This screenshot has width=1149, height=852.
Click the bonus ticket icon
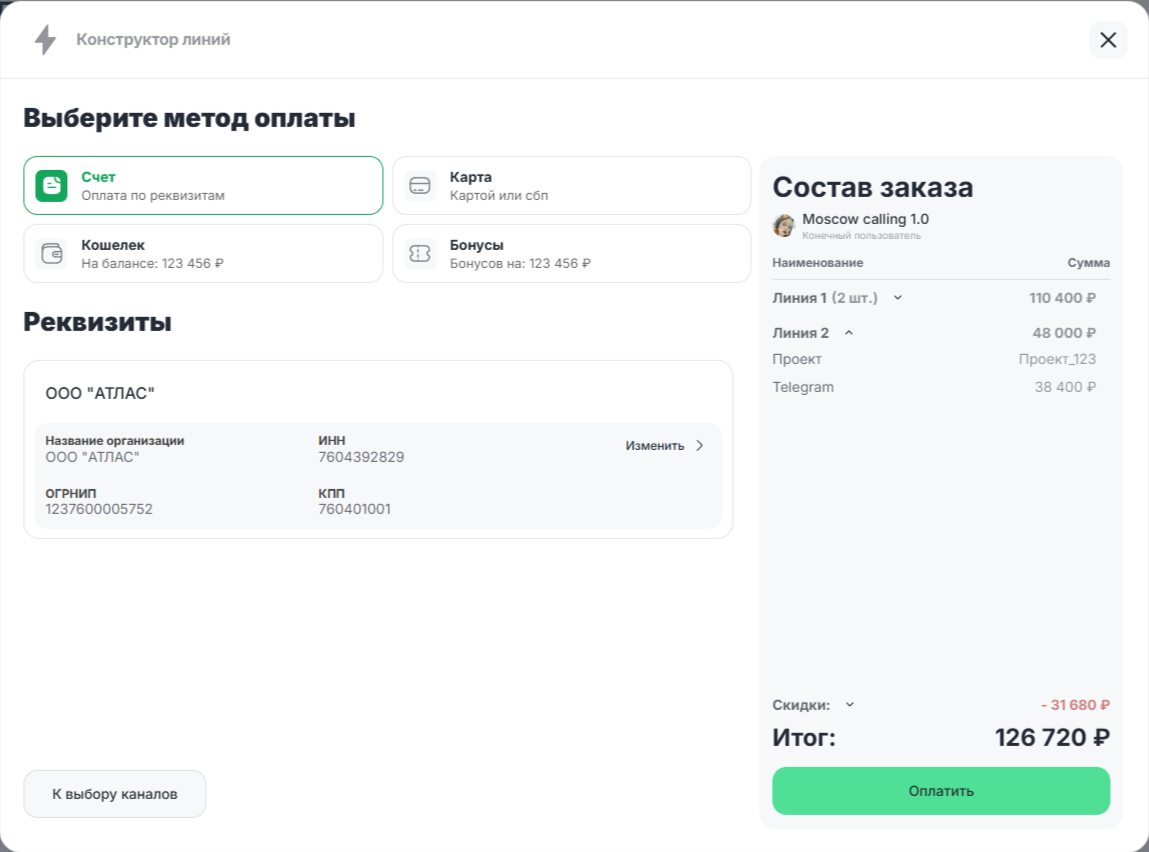420,254
